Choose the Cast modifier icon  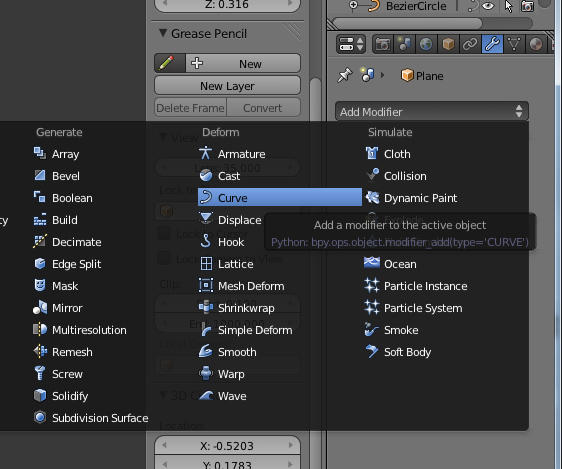(x=205, y=176)
